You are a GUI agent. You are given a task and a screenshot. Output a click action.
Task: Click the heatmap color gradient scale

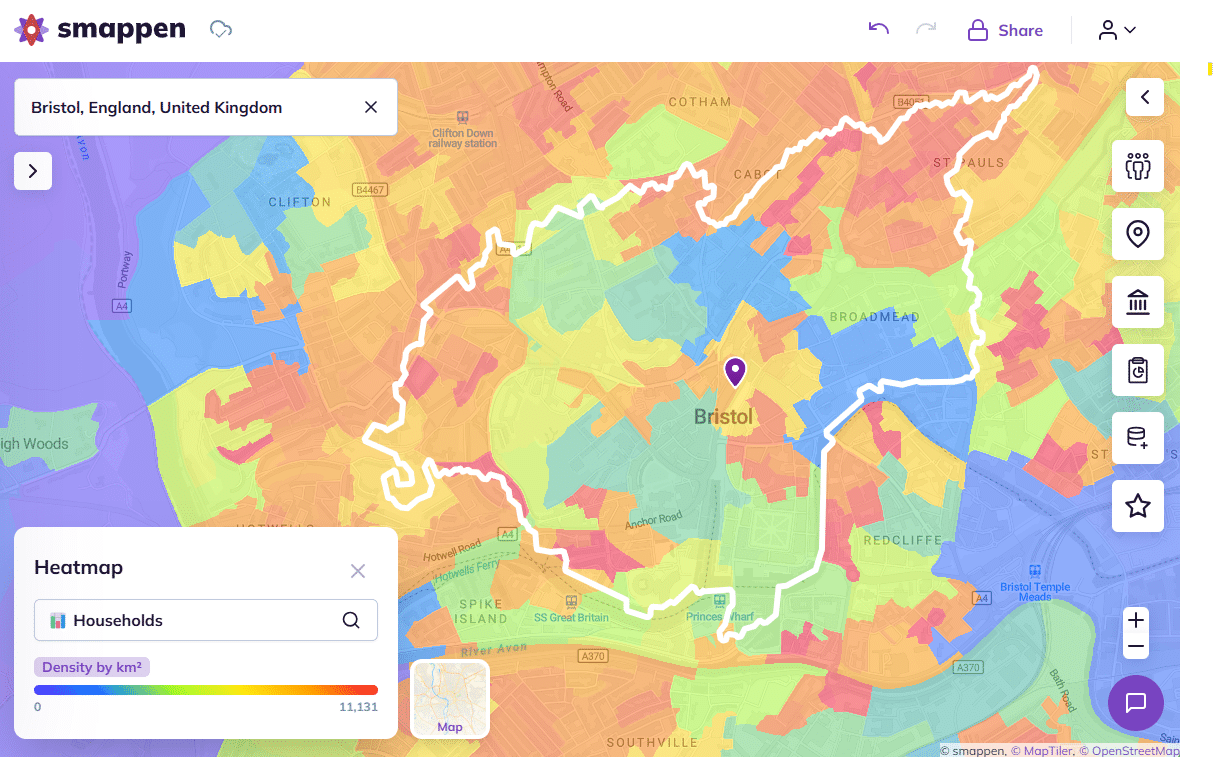point(205,689)
